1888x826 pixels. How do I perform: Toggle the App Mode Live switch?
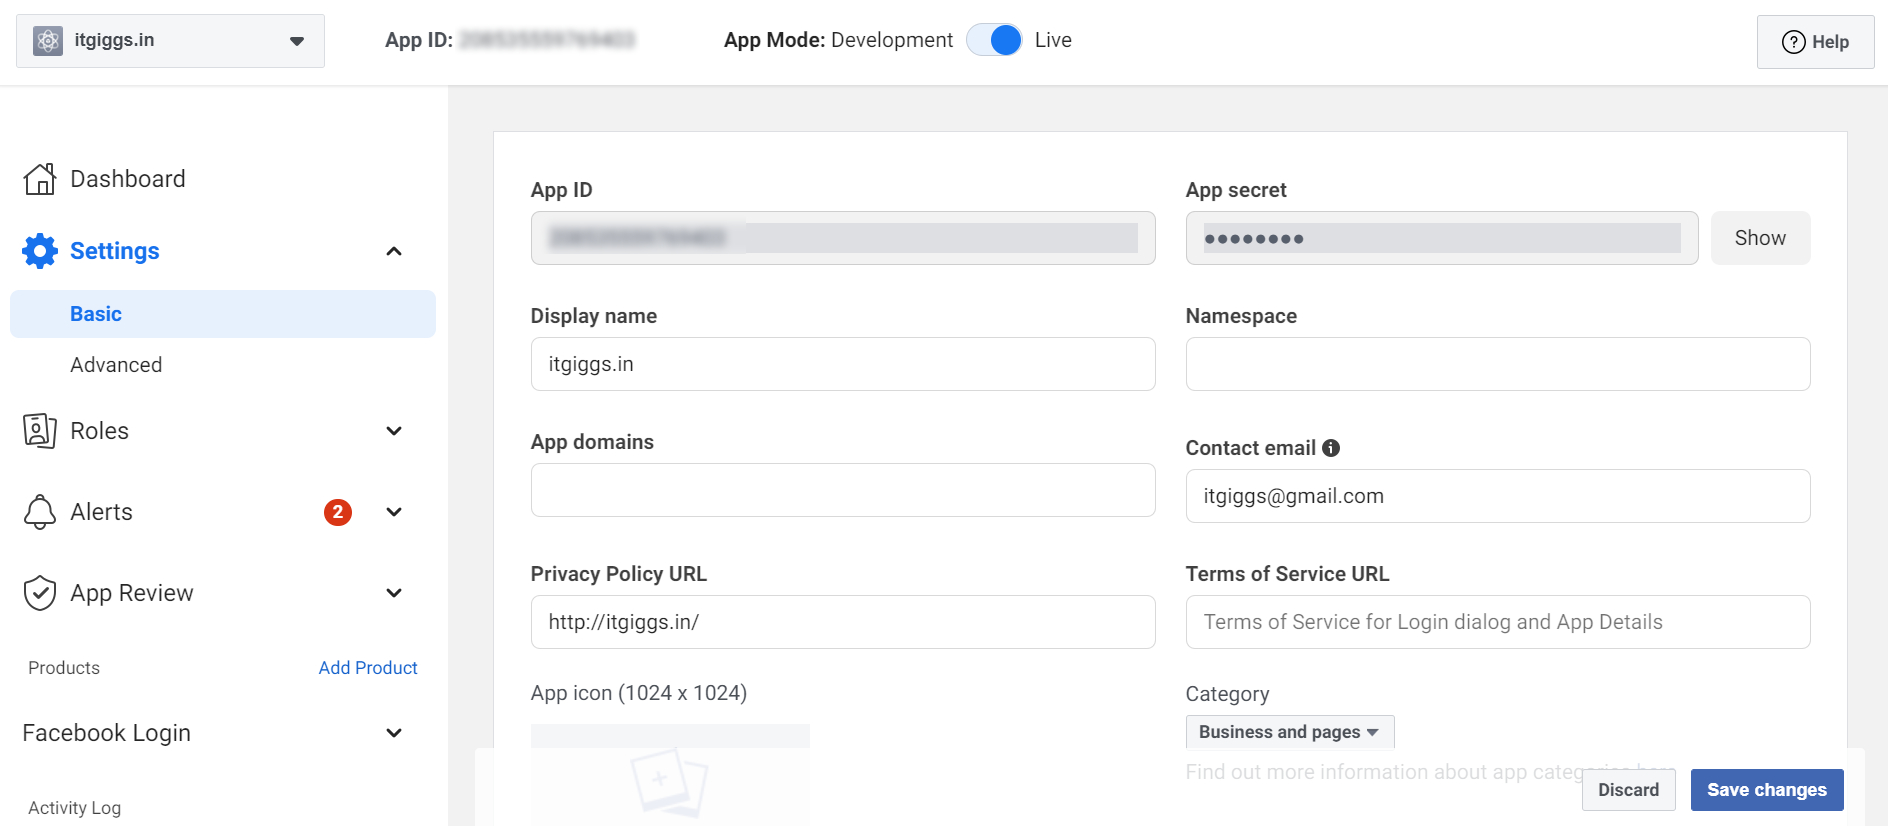point(994,40)
